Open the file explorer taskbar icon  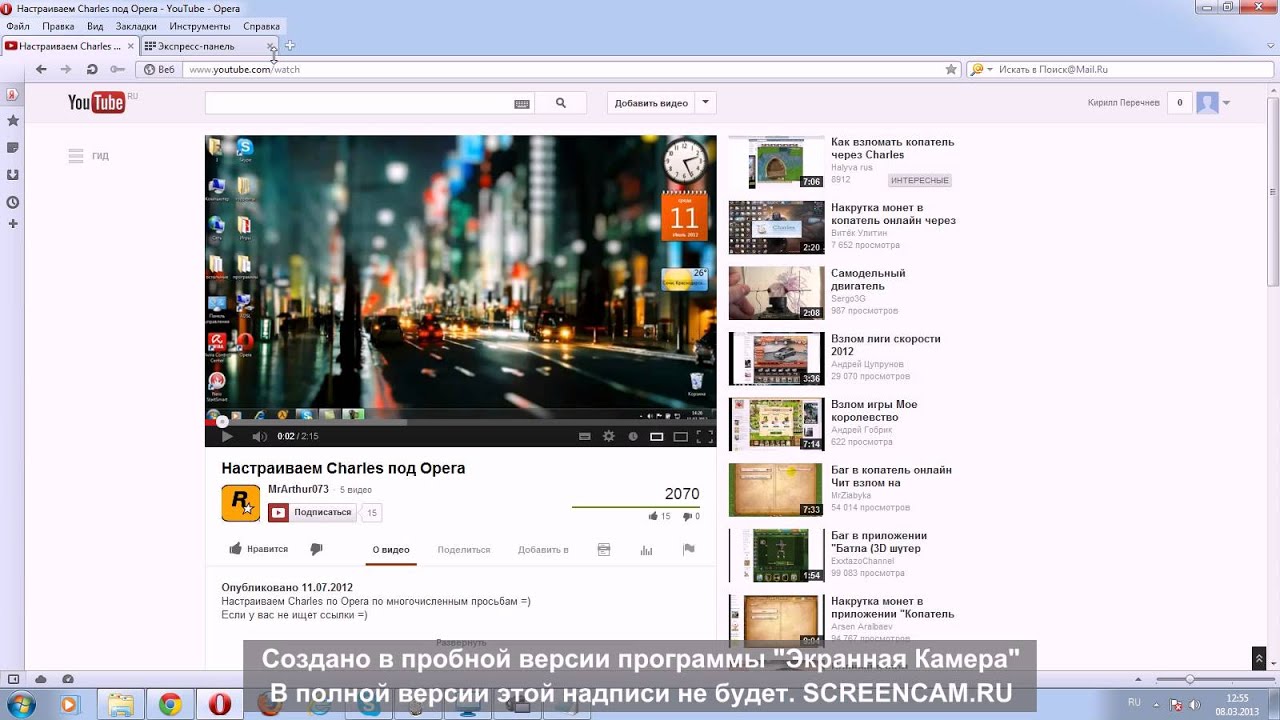pos(120,704)
